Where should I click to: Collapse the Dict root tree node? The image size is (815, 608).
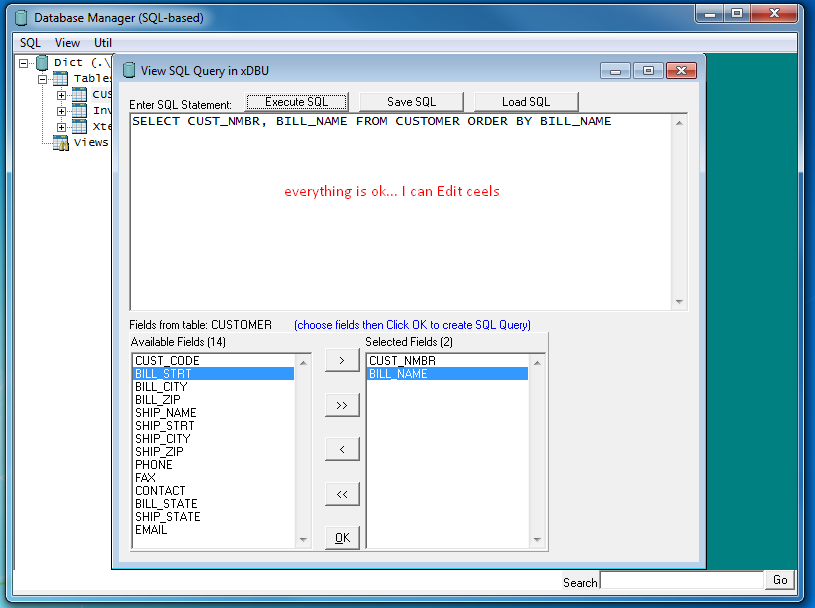(x=24, y=63)
